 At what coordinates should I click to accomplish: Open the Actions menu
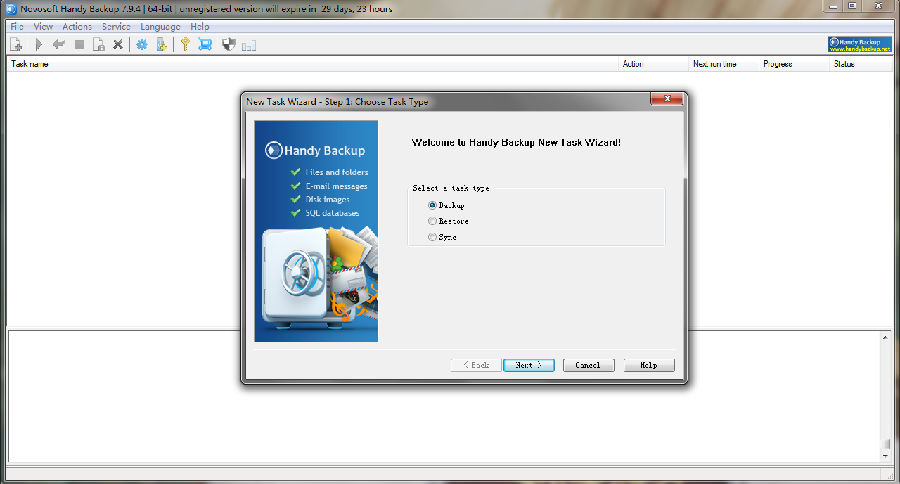(x=77, y=26)
